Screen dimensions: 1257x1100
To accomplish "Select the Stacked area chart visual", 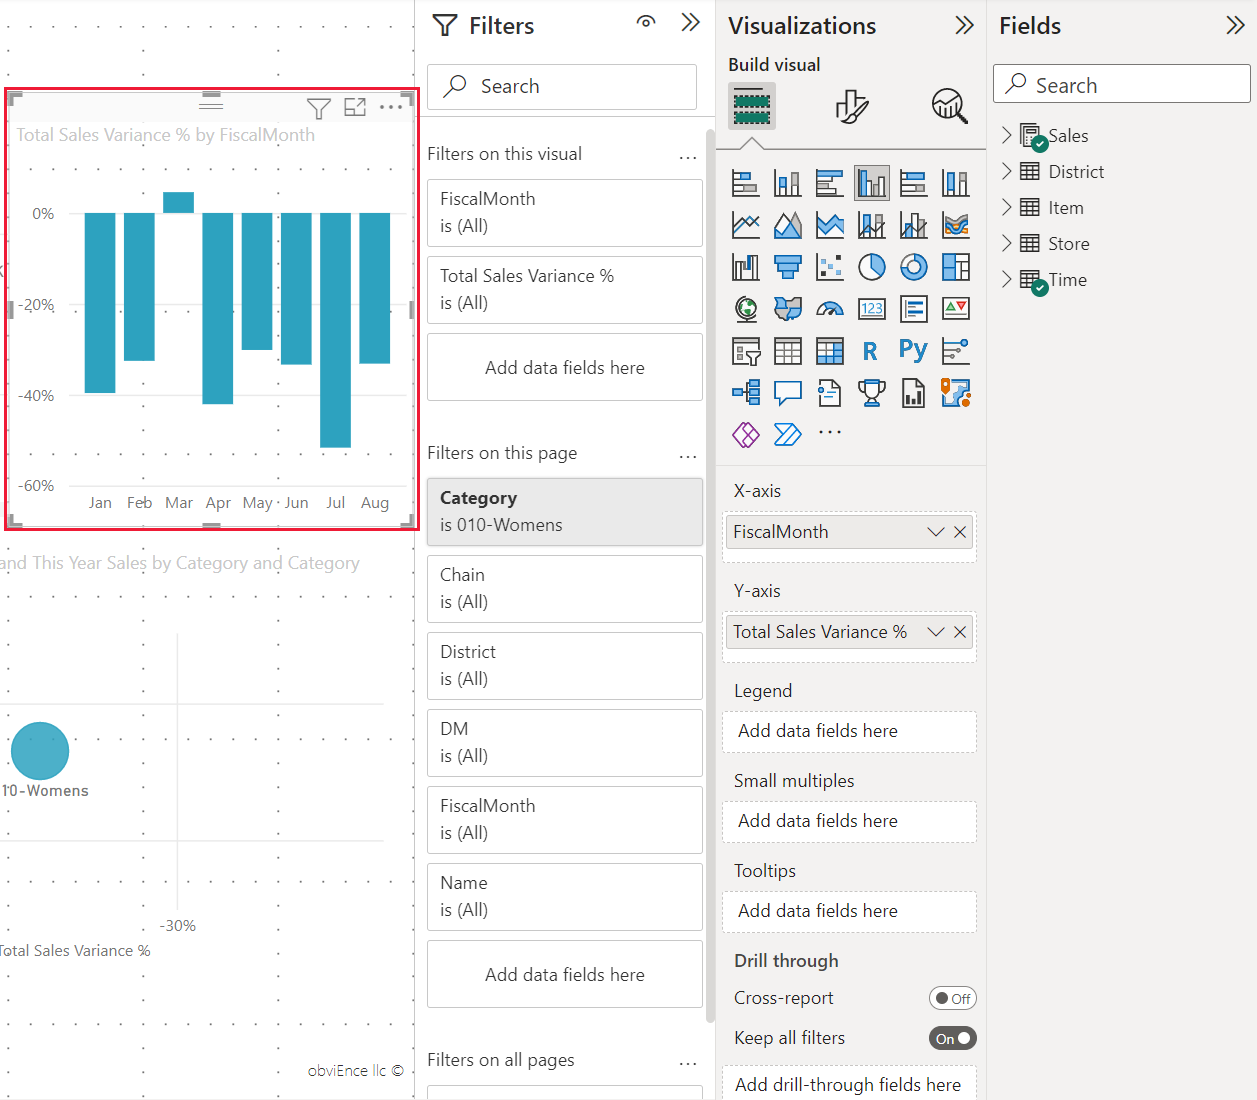I will [830, 225].
